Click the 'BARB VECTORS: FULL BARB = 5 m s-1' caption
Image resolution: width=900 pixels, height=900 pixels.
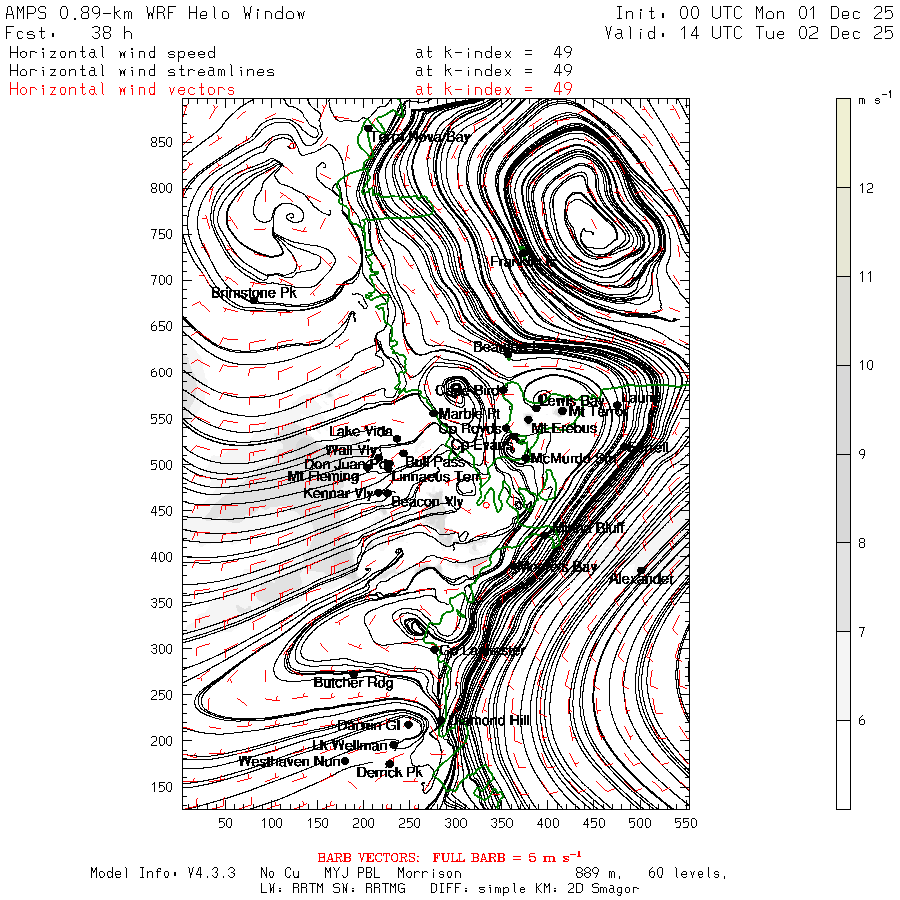449,858
